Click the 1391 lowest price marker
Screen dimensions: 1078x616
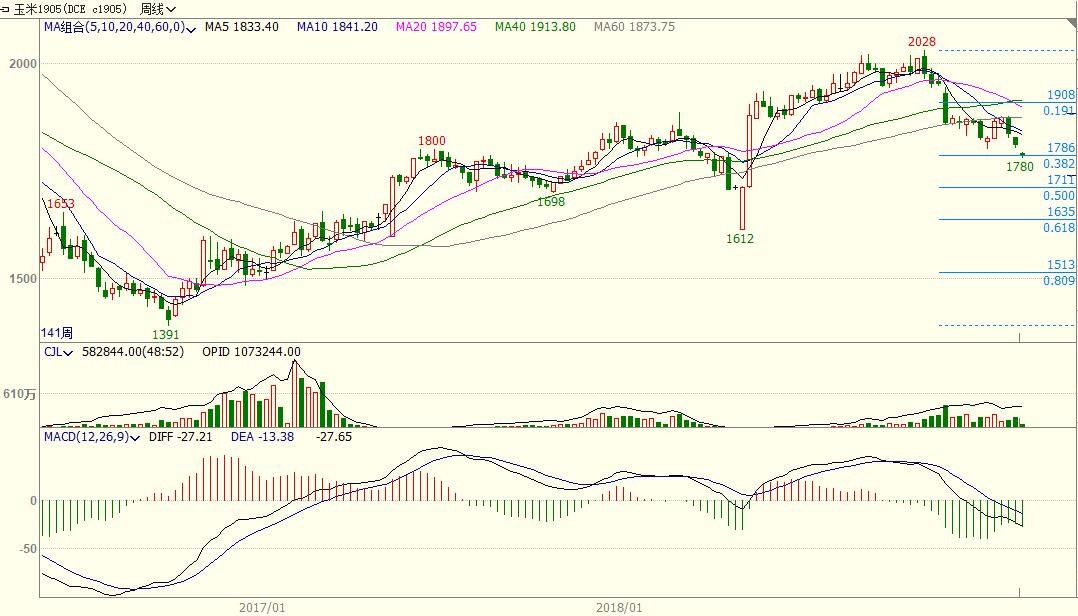166,334
